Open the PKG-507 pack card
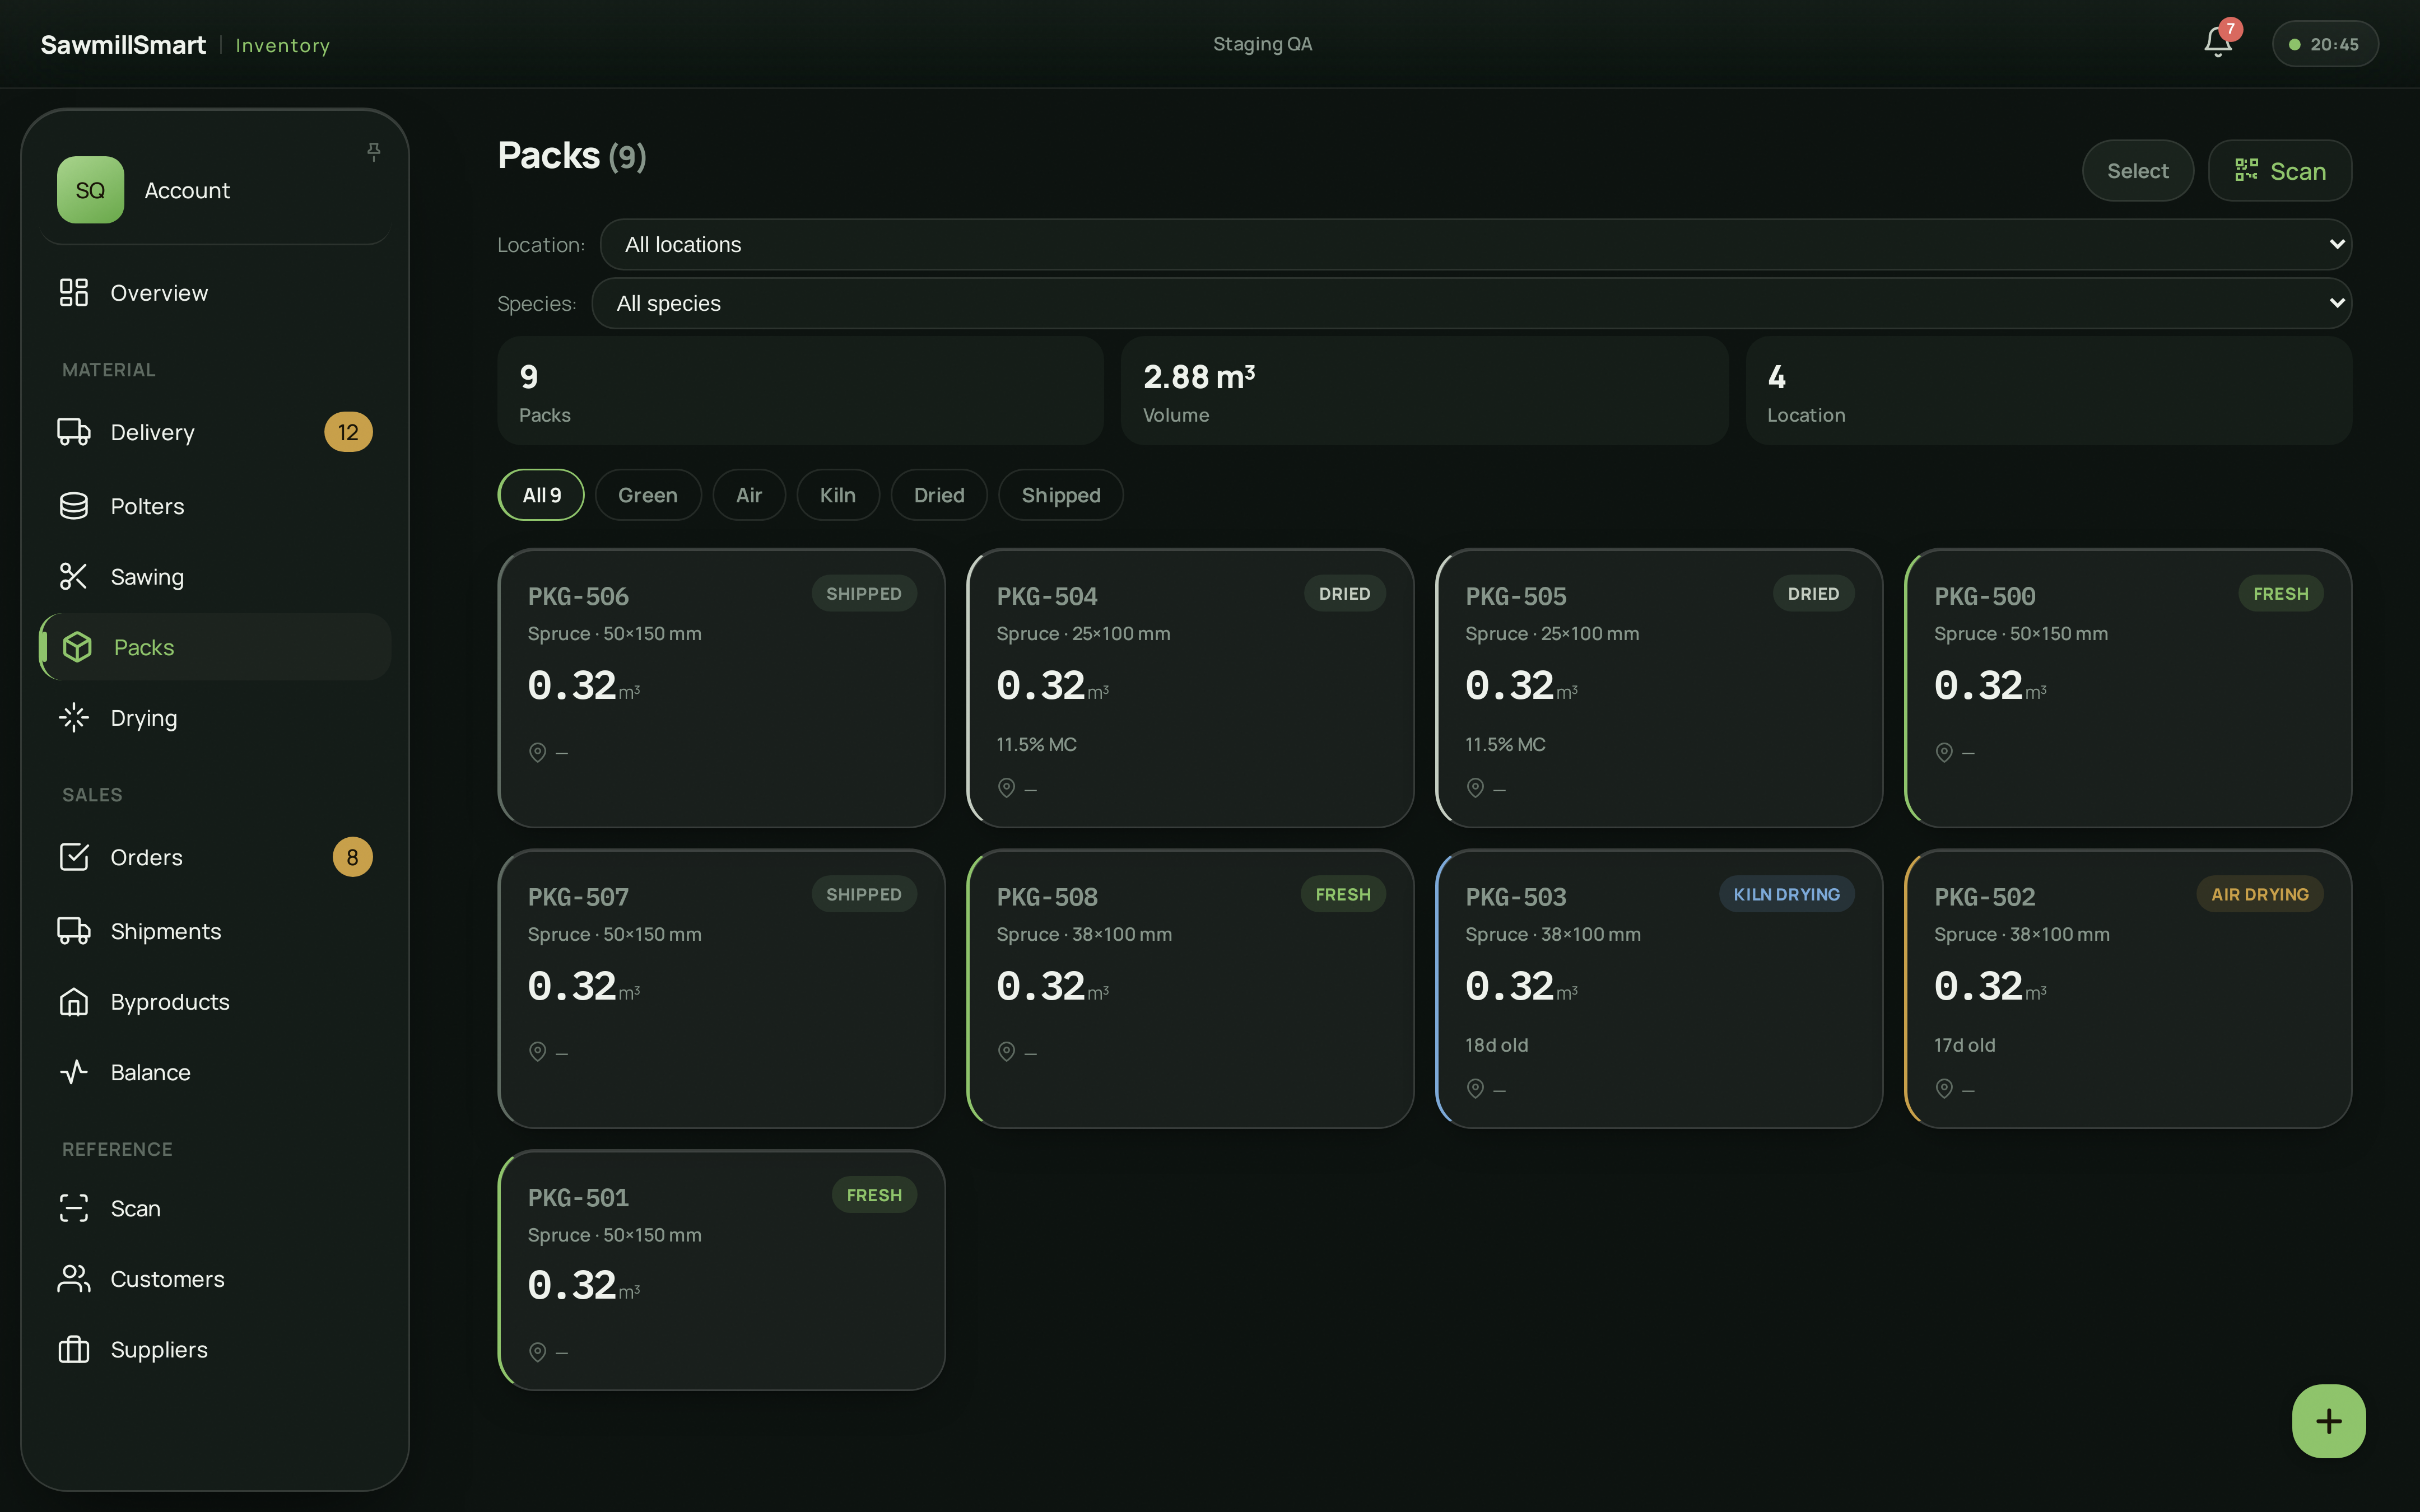This screenshot has width=2420, height=1512. [x=721, y=989]
